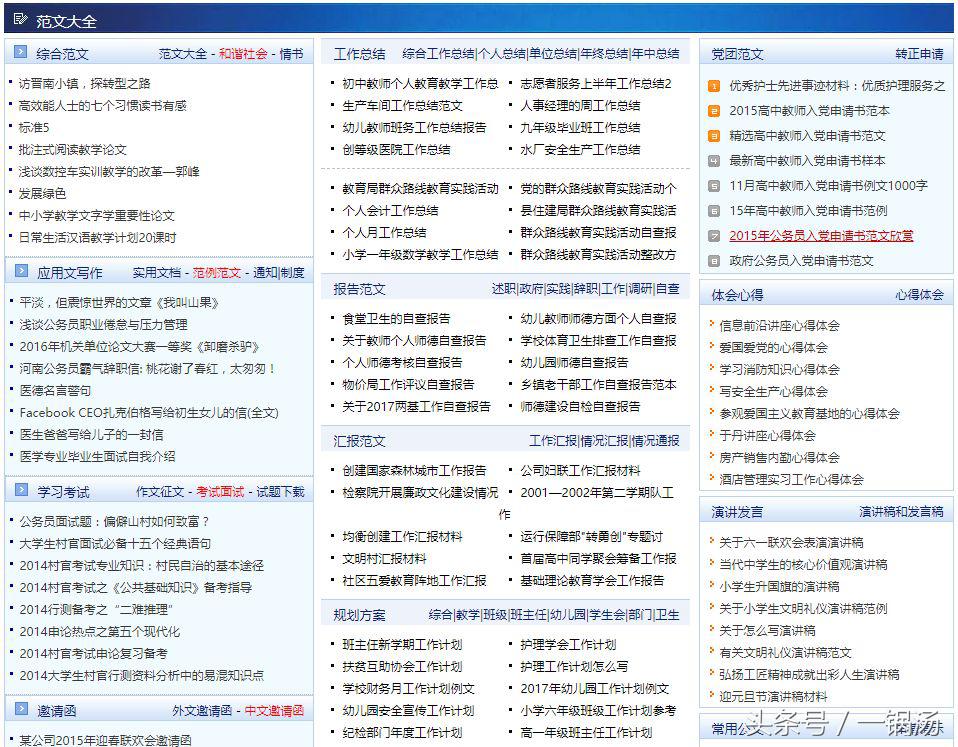Click the orange number 3 rank badge
Screen dimensions: 958x747
pyautogui.click(x=713, y=136)
